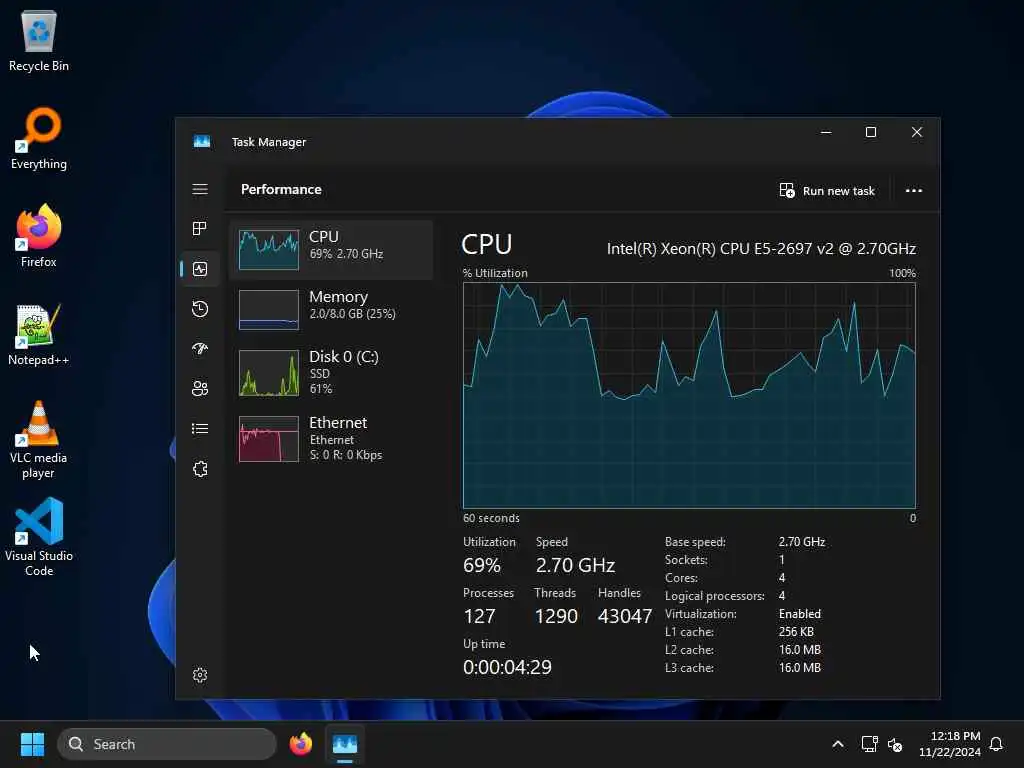Open the Windows Start menu
Screen dimensions: 1024x768
[x=32, y=744]
